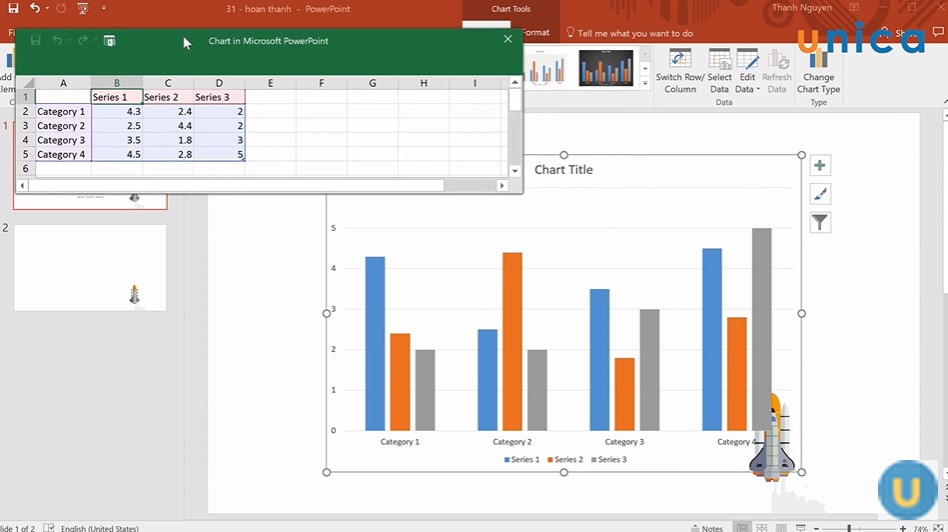
Task: Click the zoom slider handle
Action: (850, 528)
